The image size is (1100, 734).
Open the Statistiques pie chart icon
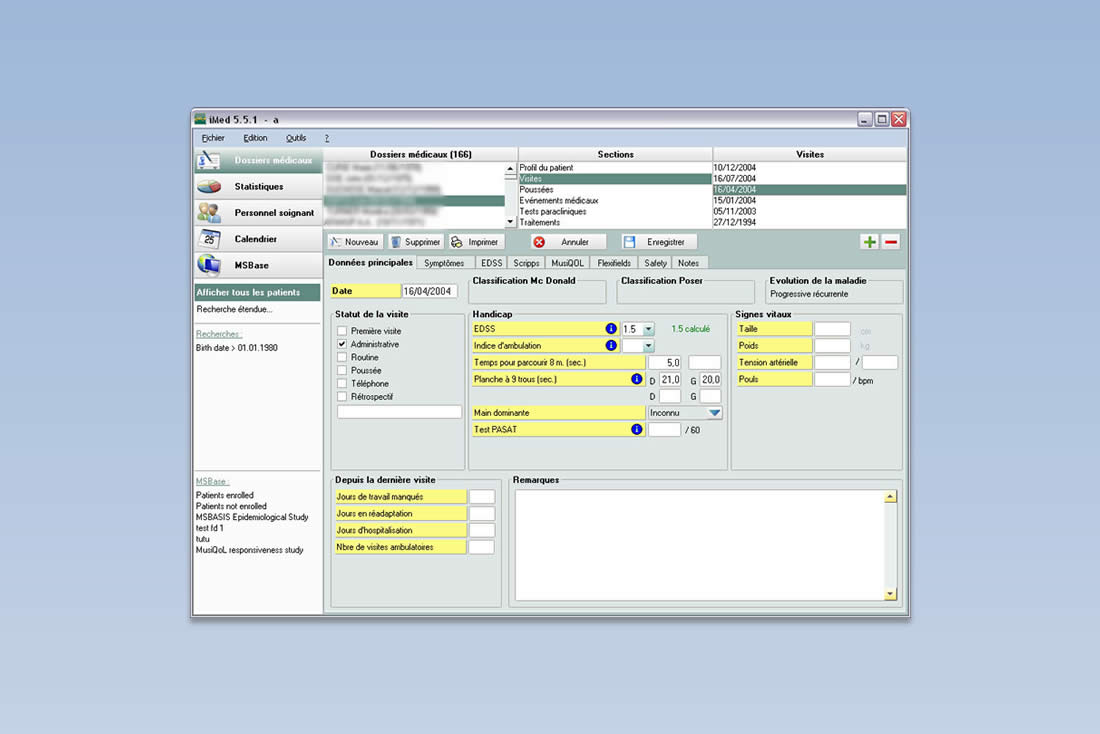coord(209,187)
